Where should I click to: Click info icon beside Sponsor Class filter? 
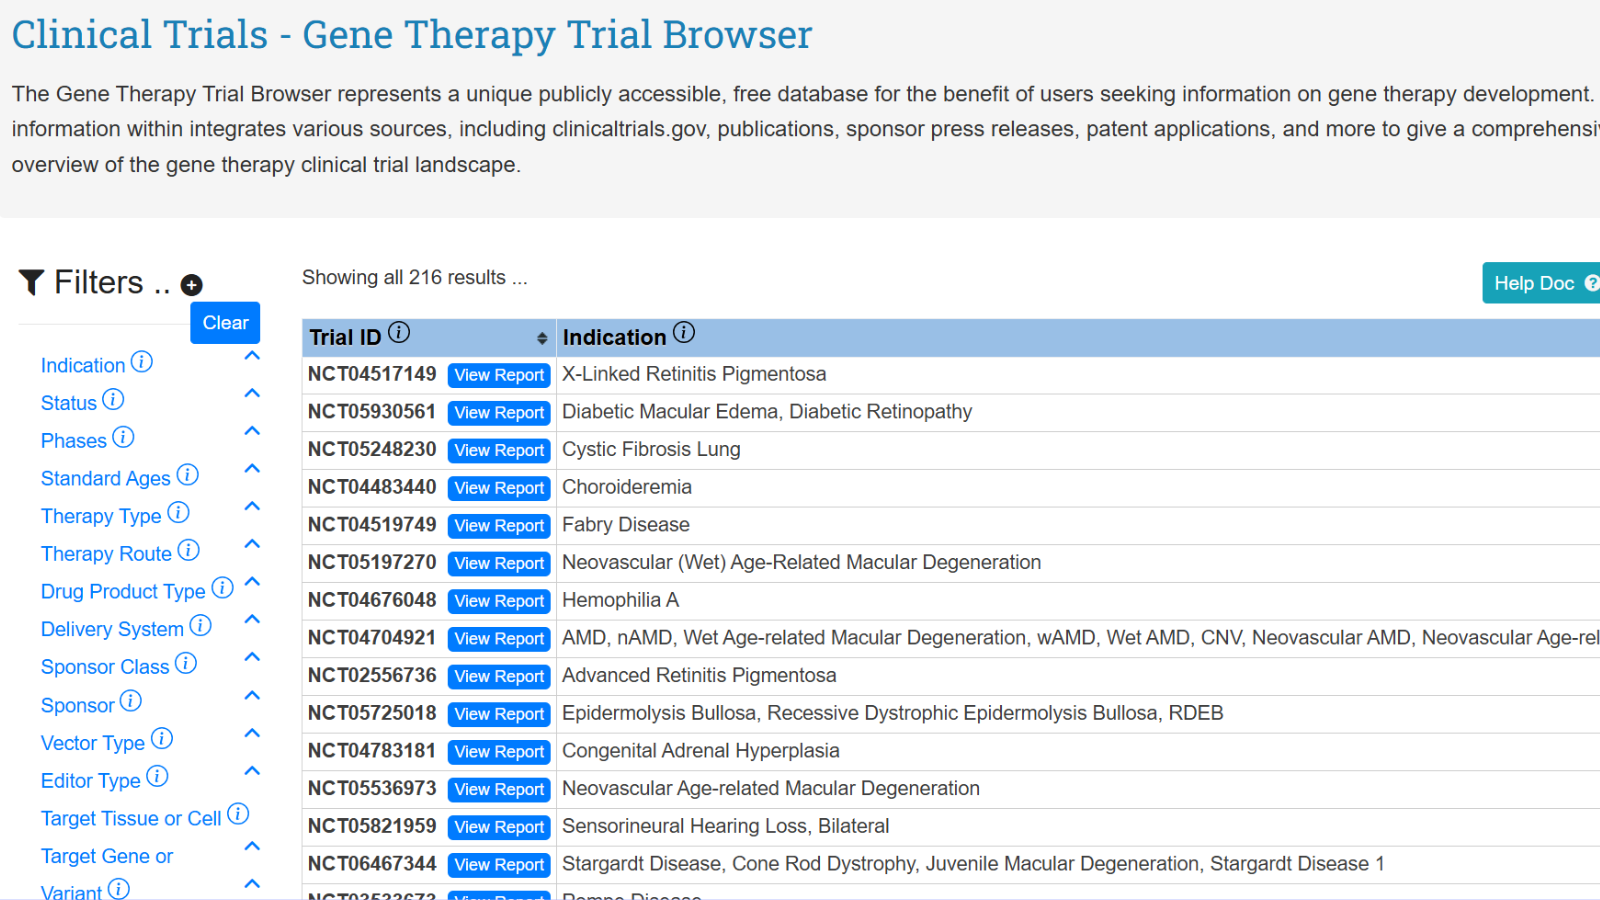(186, 663)
